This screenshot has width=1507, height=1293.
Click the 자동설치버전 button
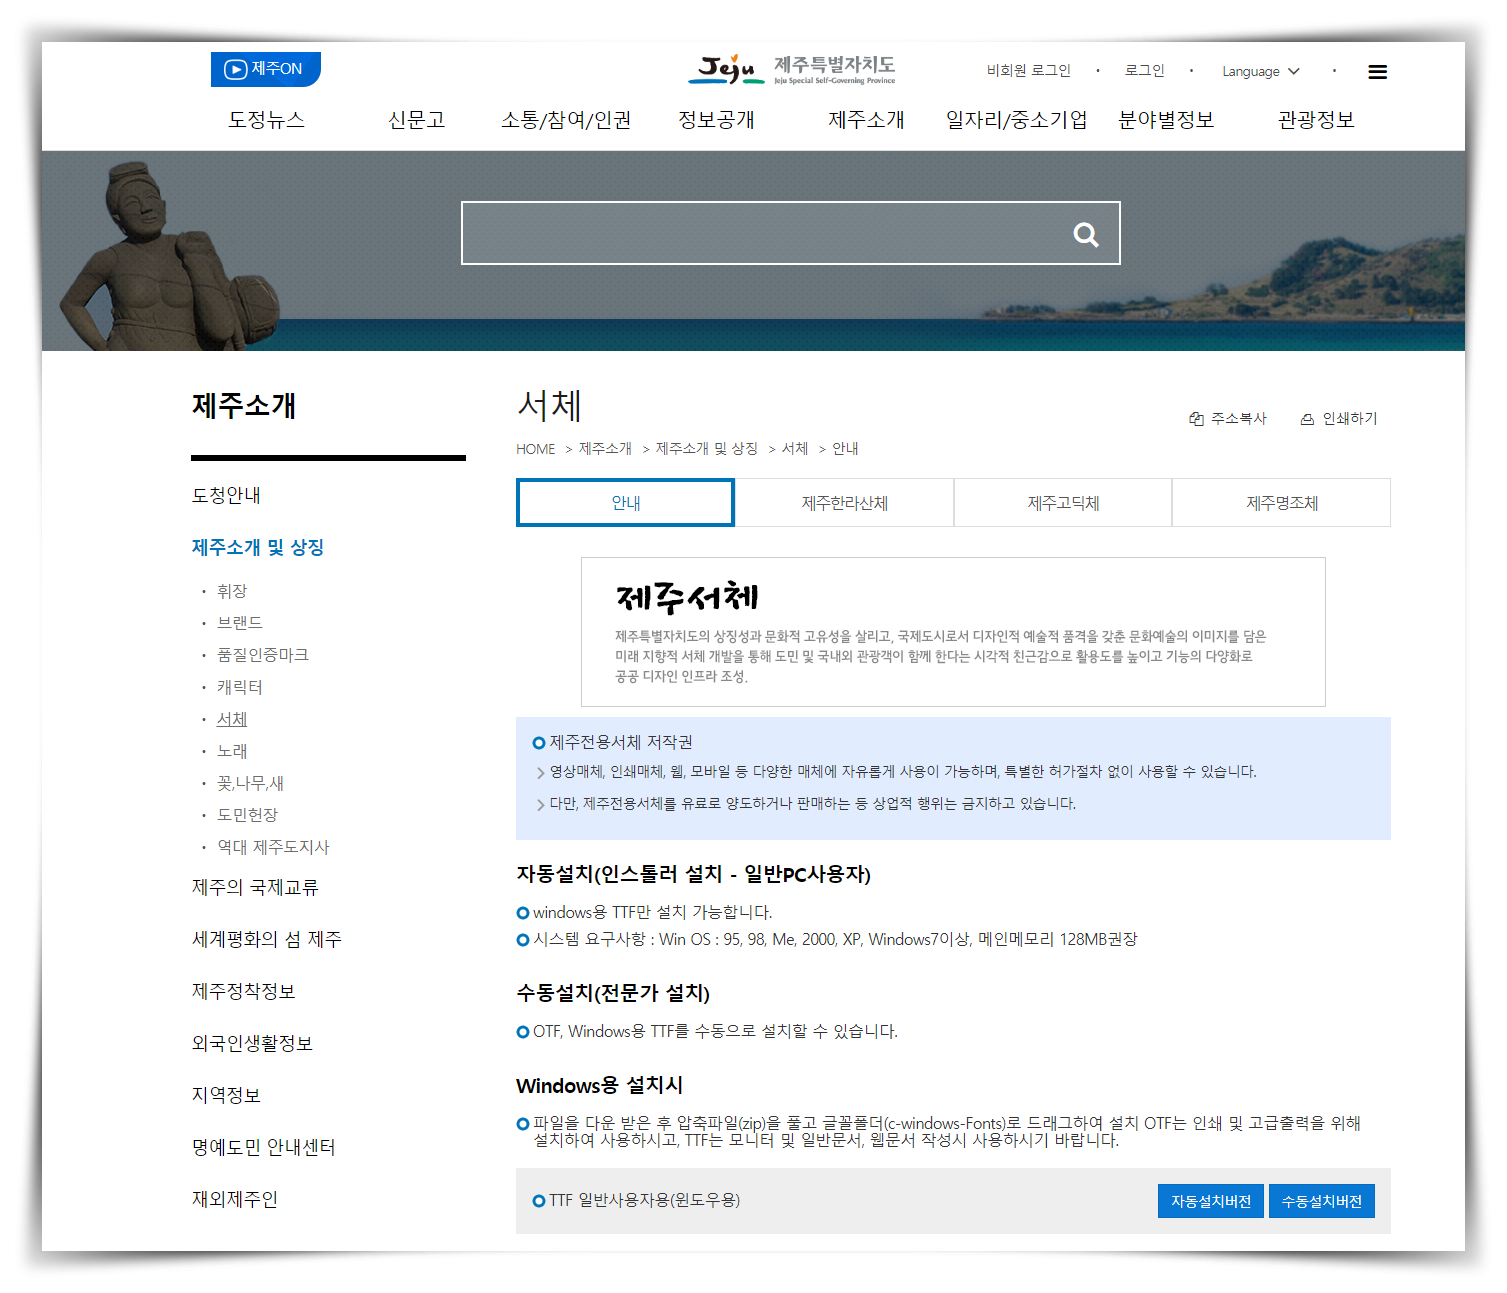tap(1210, 1201)
